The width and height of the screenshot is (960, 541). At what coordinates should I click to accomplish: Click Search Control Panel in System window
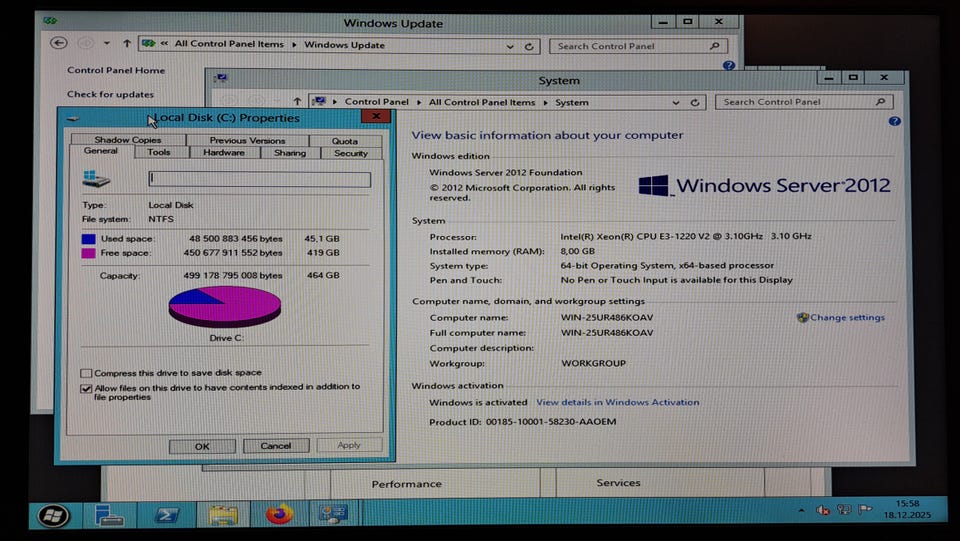coord(796,102)
